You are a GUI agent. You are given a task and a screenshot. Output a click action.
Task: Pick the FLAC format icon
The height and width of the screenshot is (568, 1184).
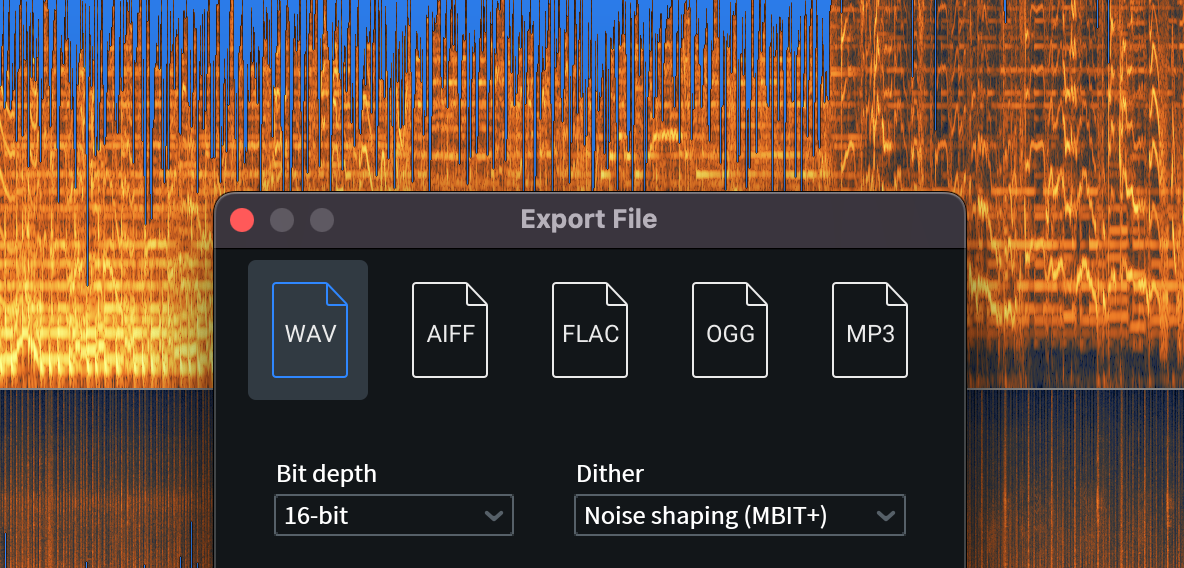coord(590,330)
